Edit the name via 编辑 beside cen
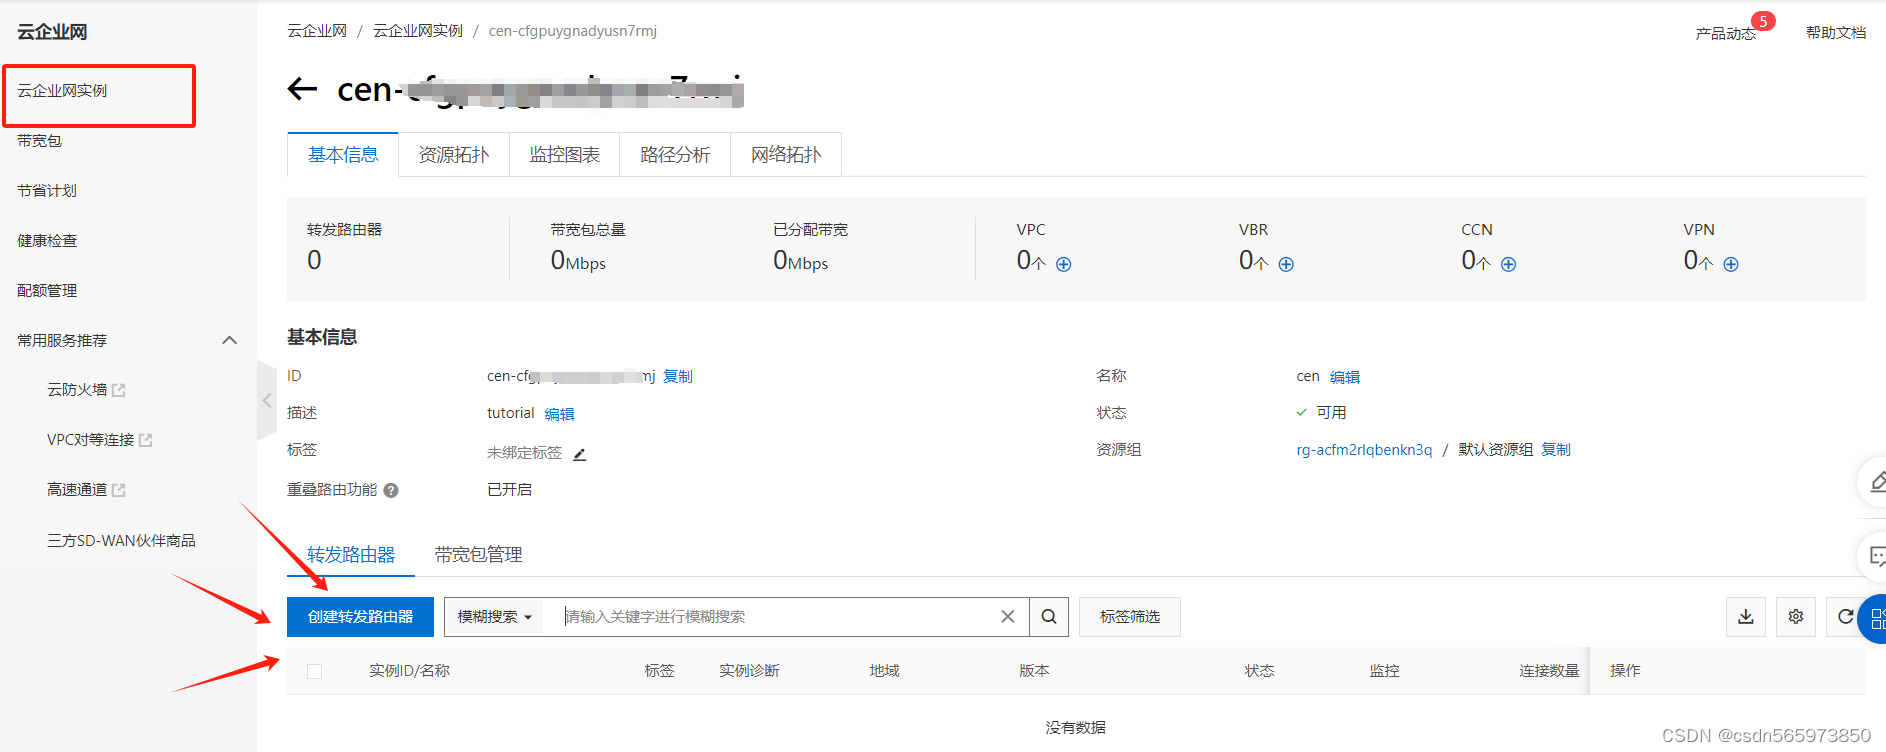 (x=1345, y=377)
